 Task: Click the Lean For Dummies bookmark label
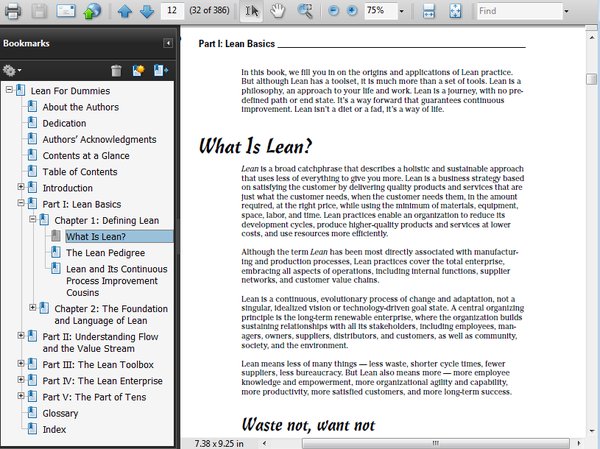click(x=70, y=91)
